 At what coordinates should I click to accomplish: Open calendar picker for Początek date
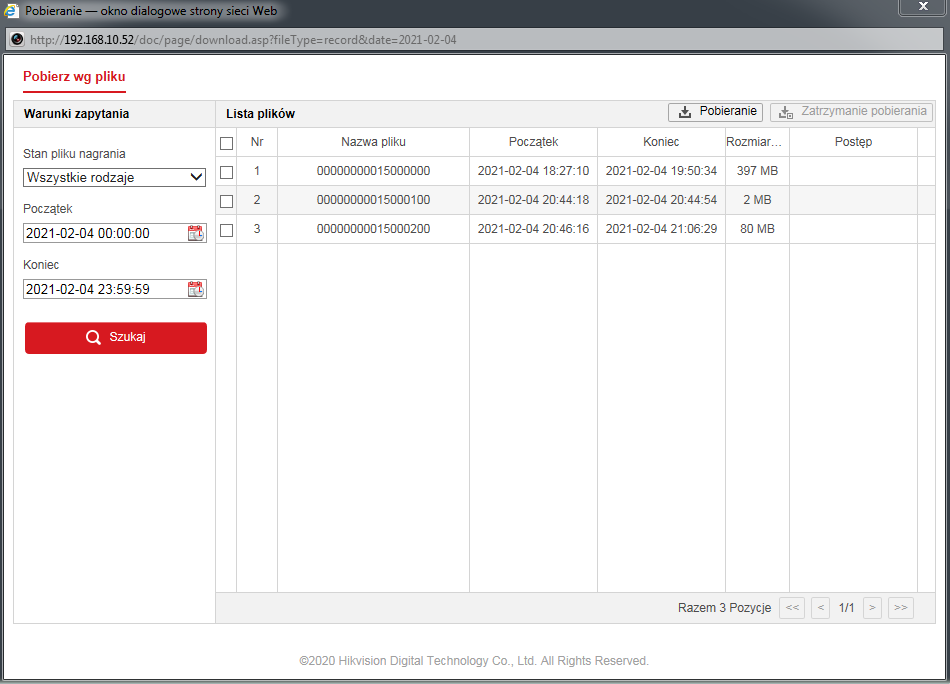tap(195, 233)
